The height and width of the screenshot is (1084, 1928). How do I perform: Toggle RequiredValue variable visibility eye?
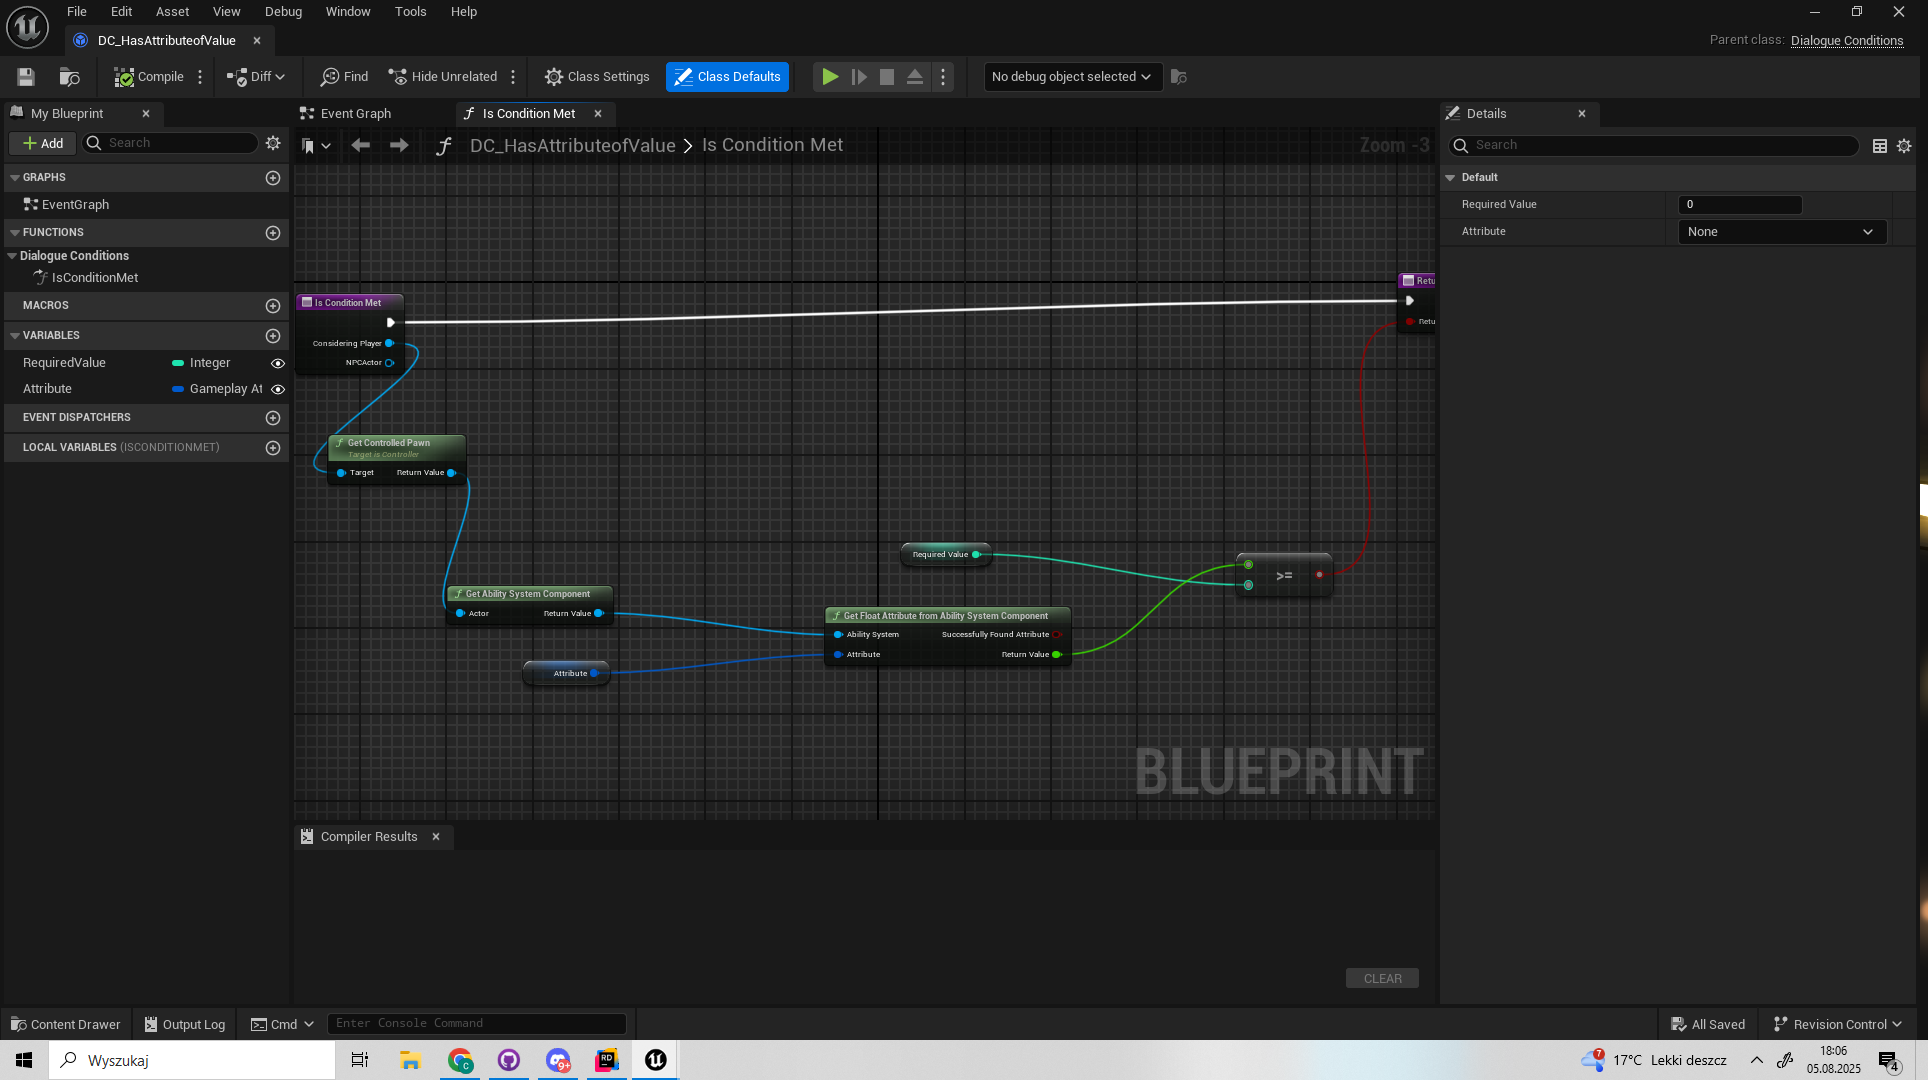tap(278, 364)
